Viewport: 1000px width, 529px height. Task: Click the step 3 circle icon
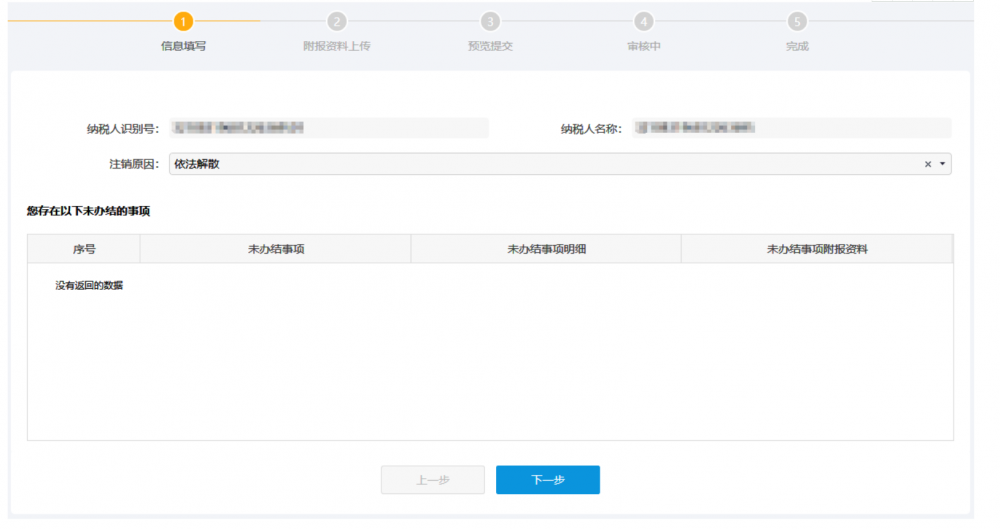pyautogui.click(x=490, y=21)
